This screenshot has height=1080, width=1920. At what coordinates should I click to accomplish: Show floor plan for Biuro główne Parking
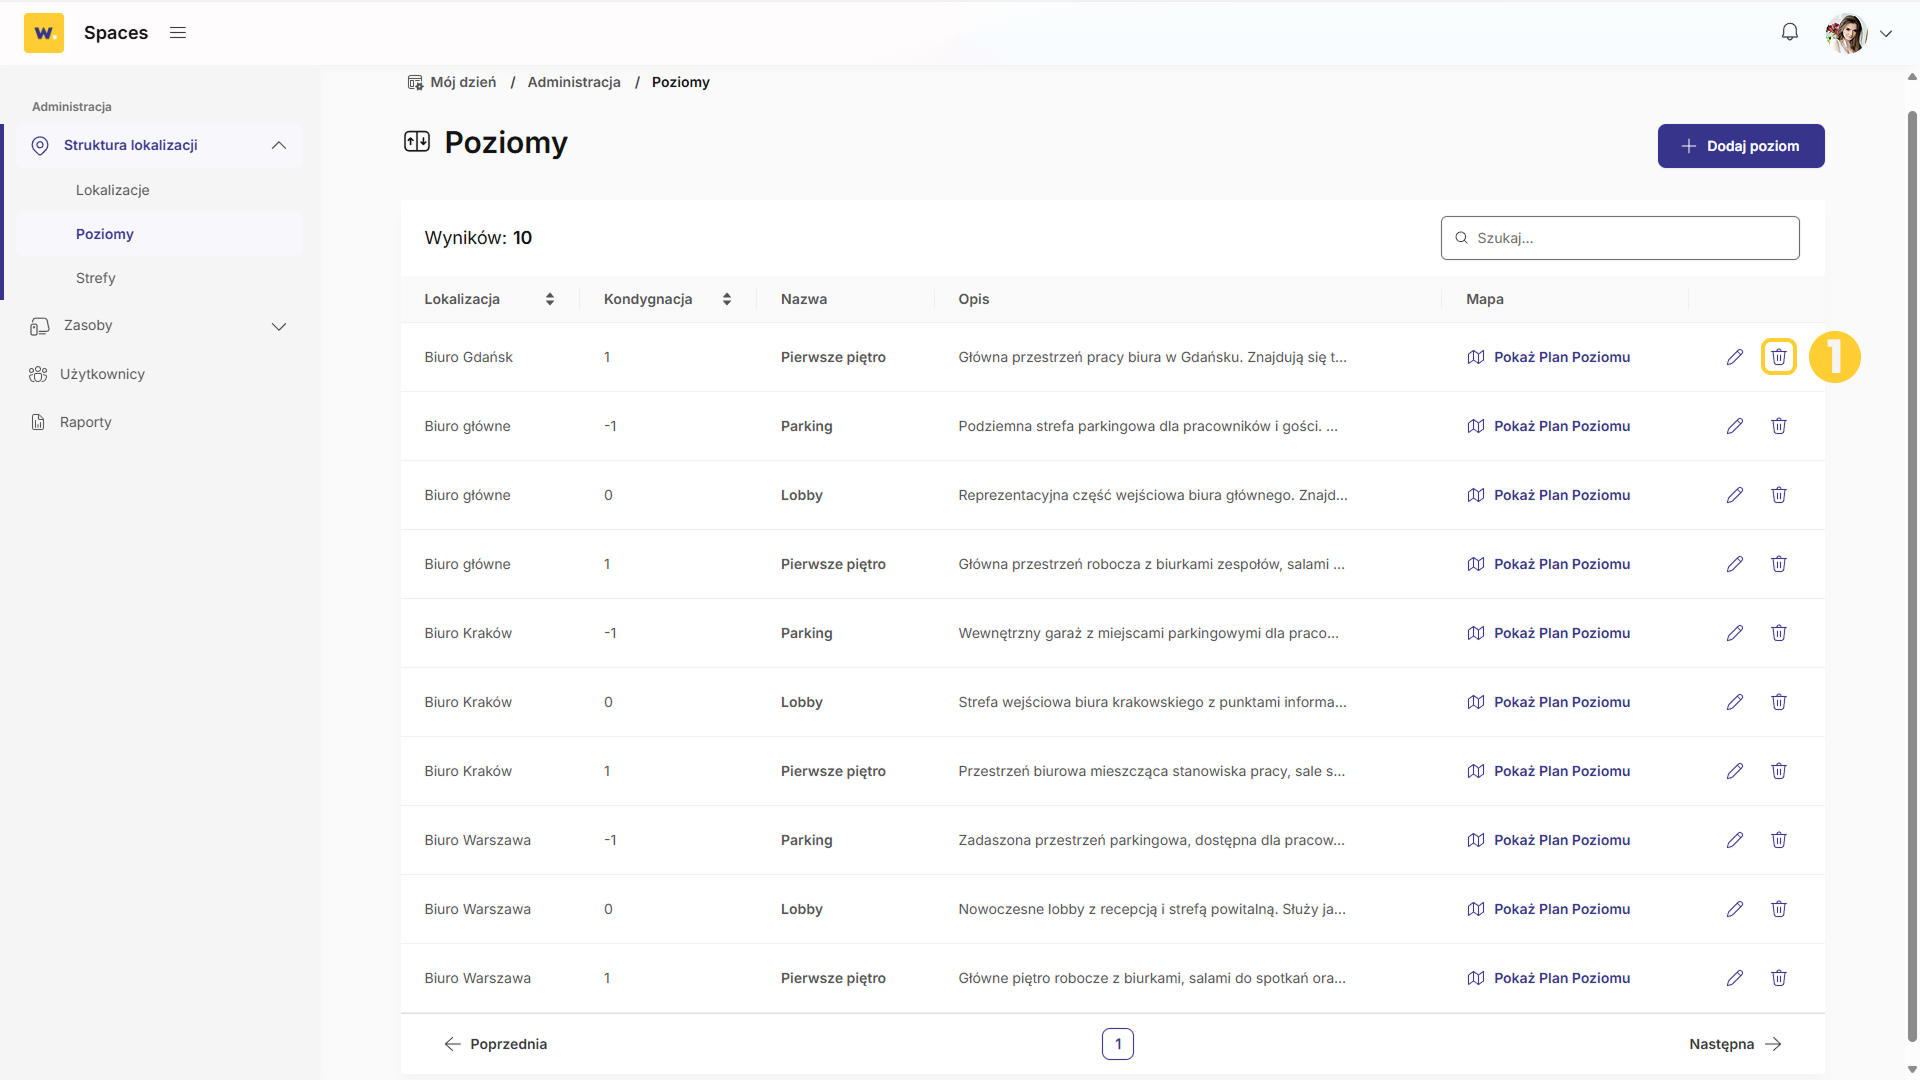(x=1549, y=426)
